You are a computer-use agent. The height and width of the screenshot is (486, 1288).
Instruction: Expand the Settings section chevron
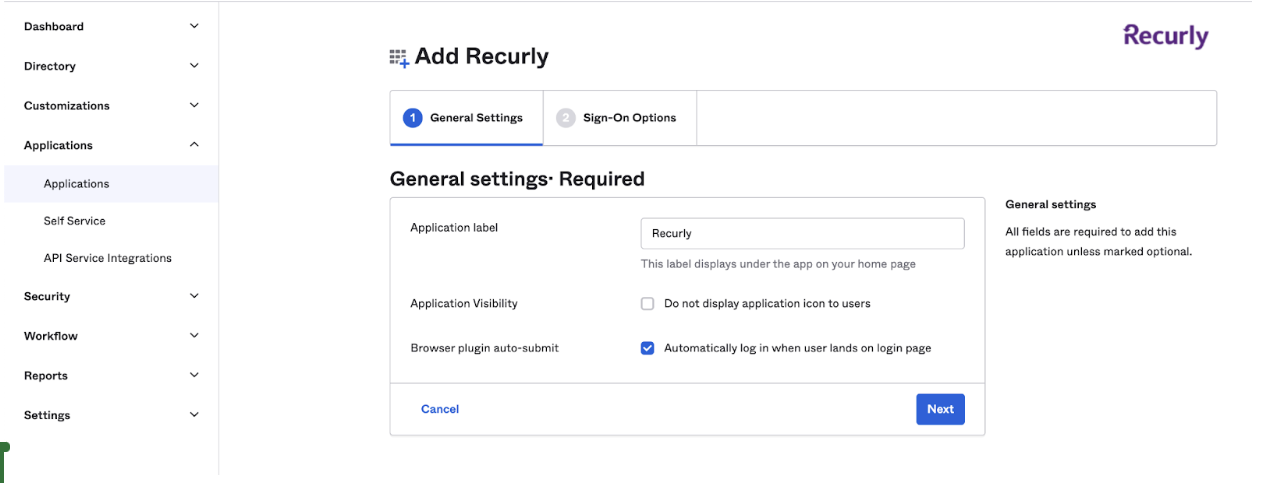coord(194,415)
